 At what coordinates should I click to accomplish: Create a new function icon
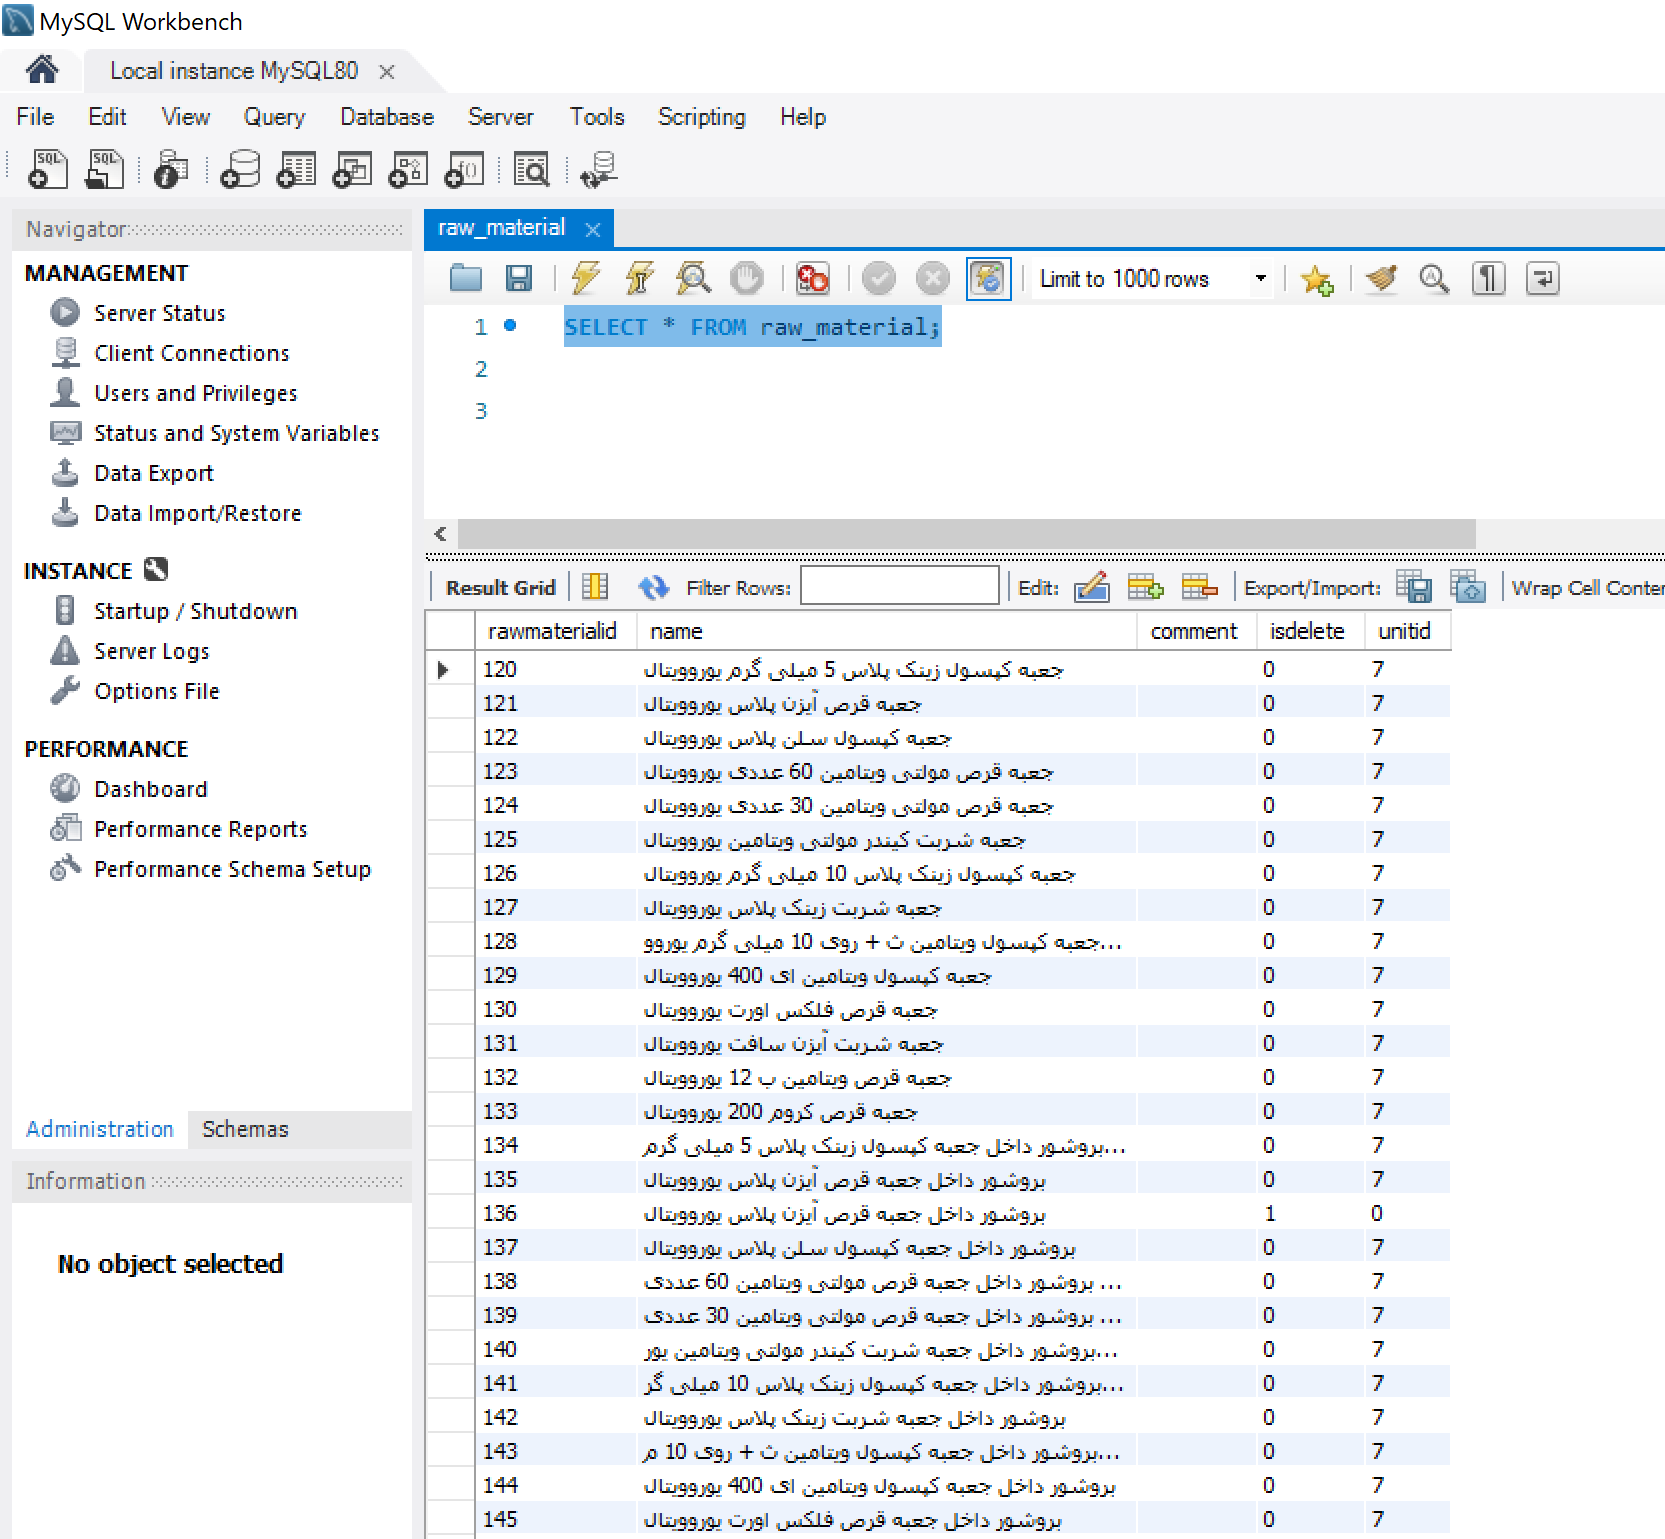(x=464, y=169)
